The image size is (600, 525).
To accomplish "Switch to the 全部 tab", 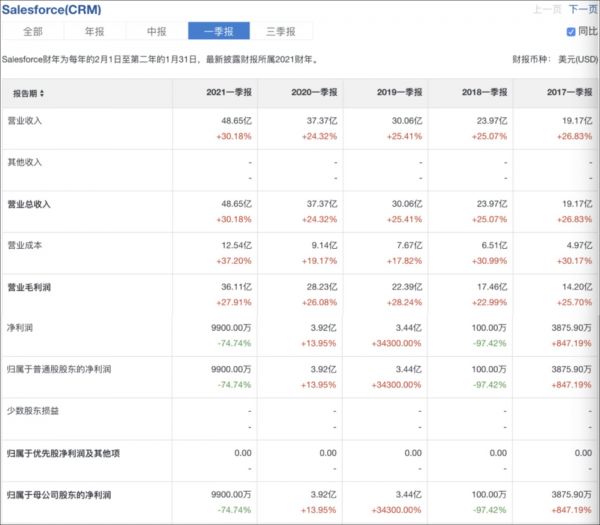I will tap(33, 32).
